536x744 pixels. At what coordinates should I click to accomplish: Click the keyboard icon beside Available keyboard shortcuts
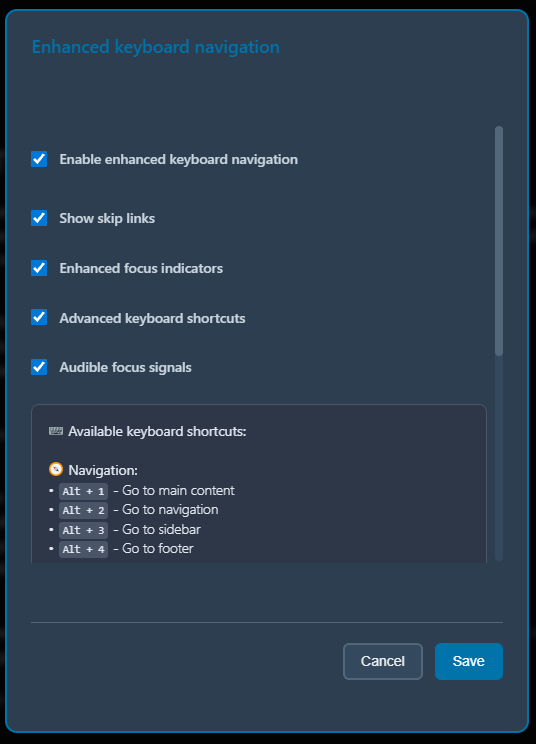point(56,431)
